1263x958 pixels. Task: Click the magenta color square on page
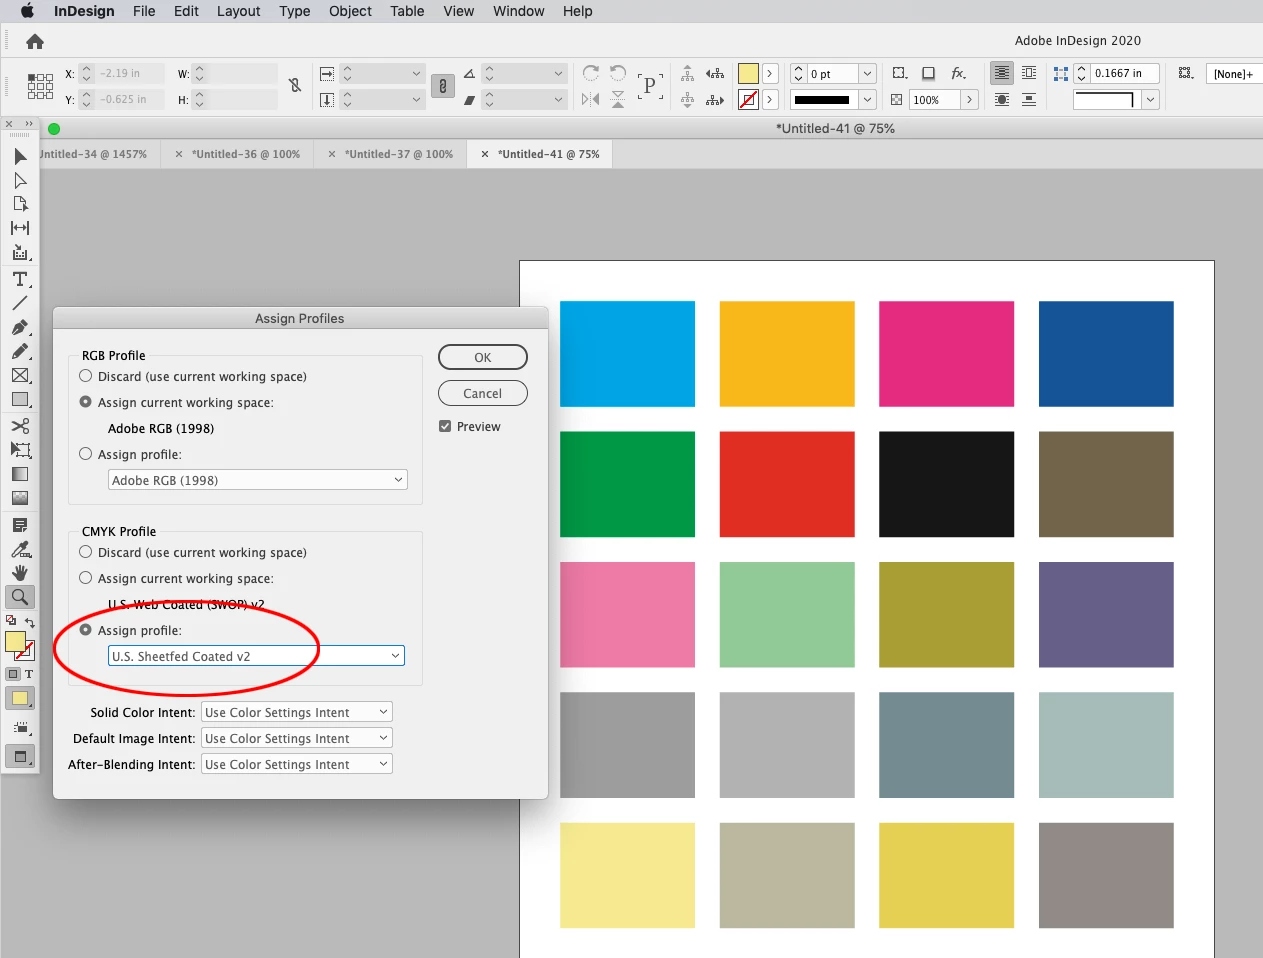click(946, 354)
